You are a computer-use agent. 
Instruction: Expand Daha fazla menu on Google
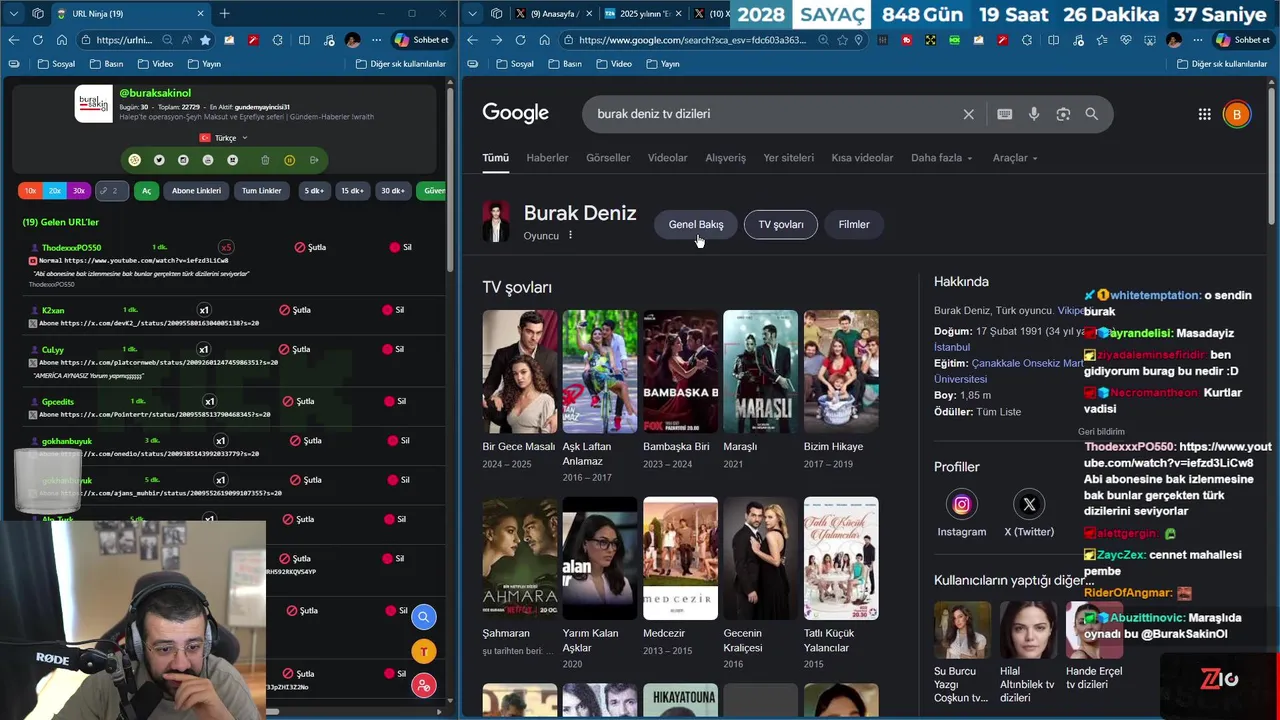click(x=941, y=158)
